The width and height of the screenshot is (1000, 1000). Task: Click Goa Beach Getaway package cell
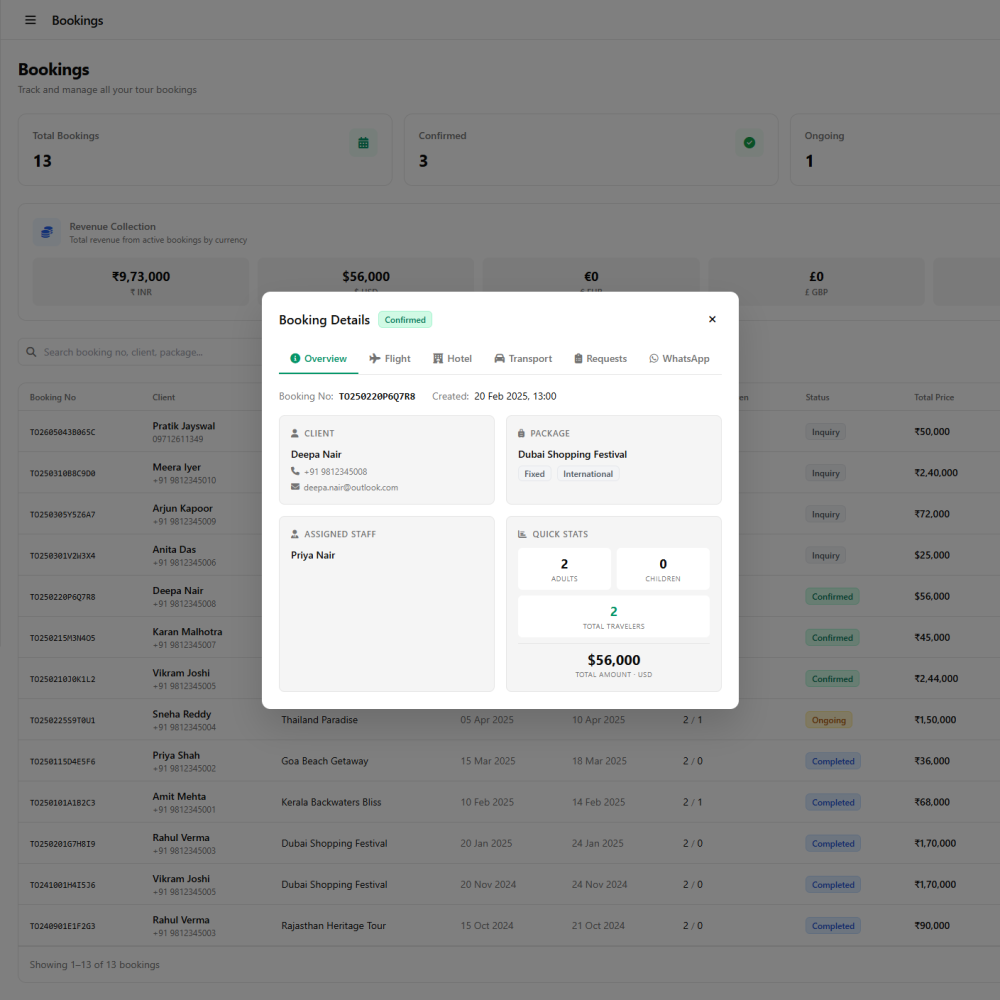pos(325,761)
